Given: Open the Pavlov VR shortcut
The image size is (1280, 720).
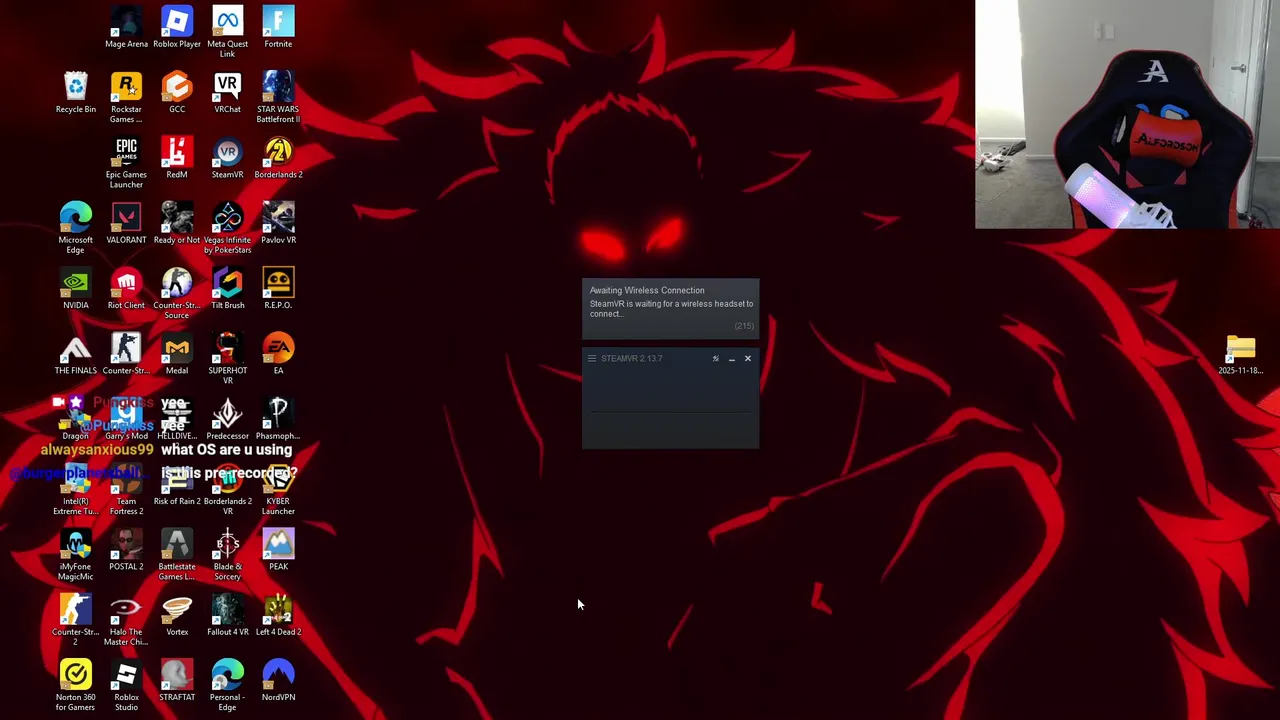Looking at the screenshot, I should (x=278, y=223).
